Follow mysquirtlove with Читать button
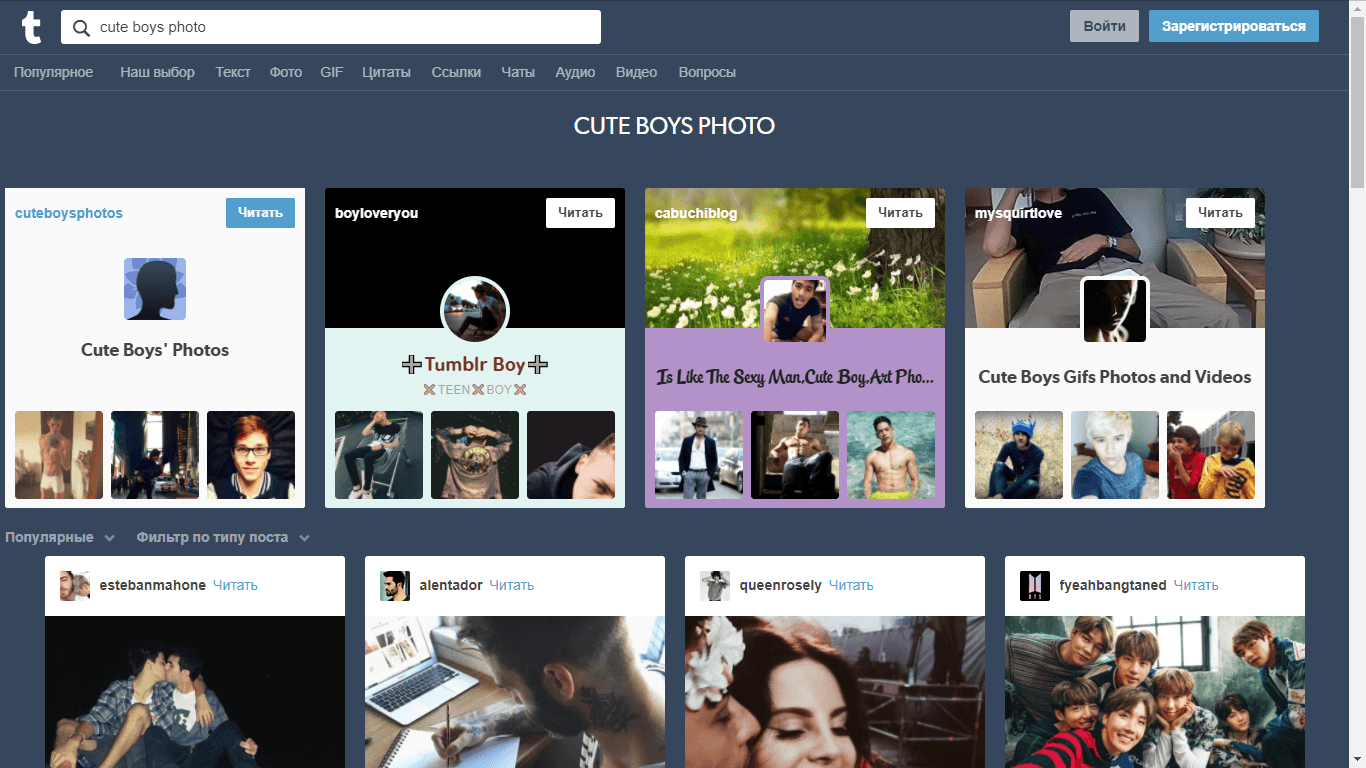Viewport: 1366px width, 768px height. point(1220,213)
